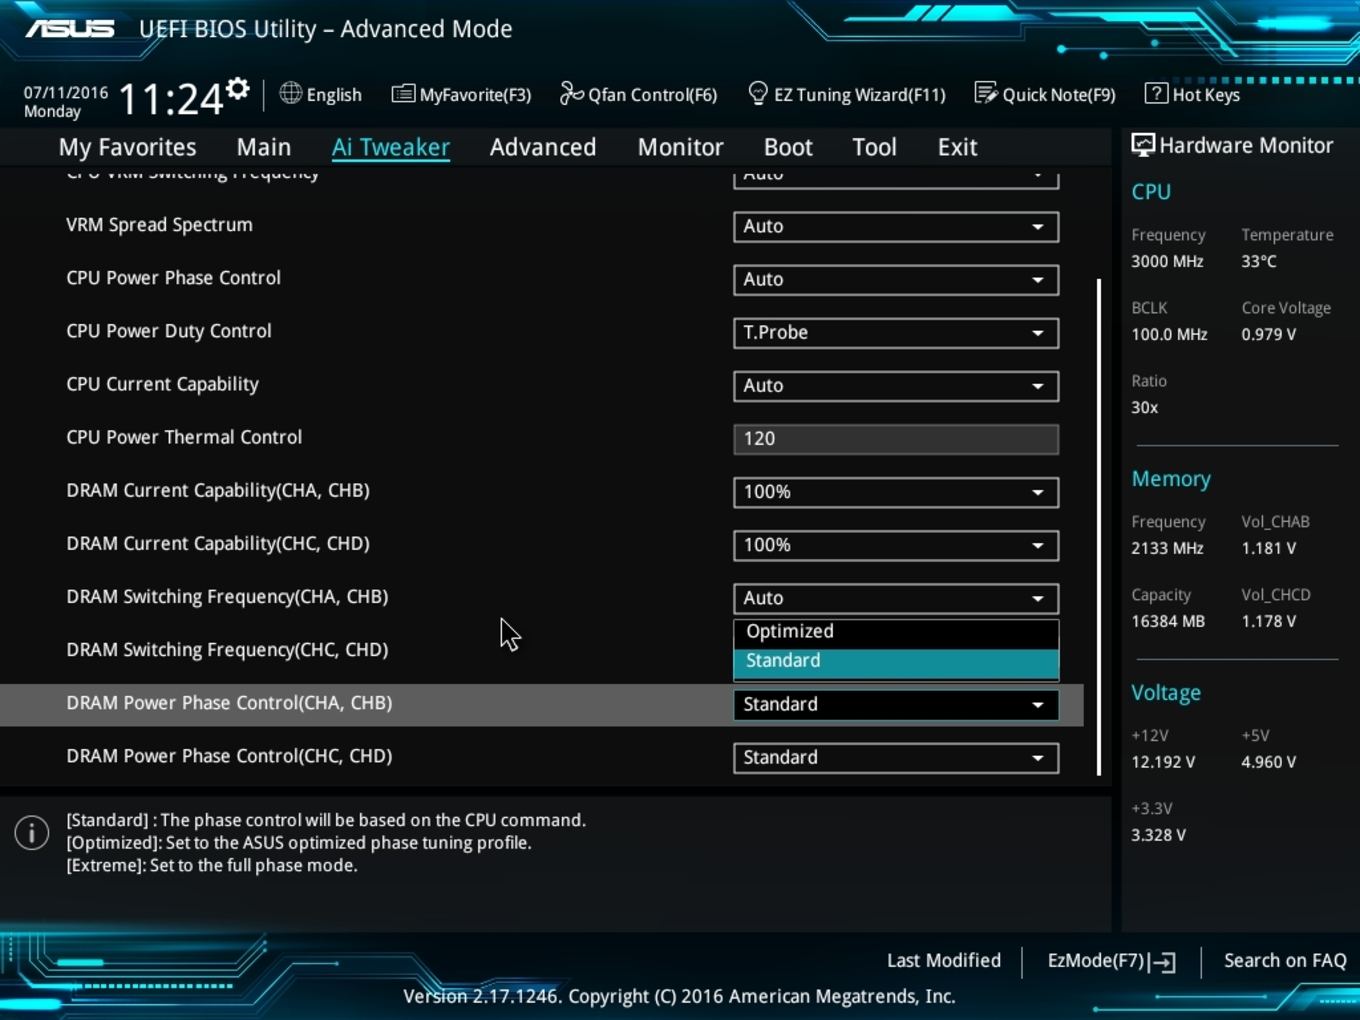The width and height of the screenshot is (1360, 1020).
Task: Open DRAM Current Capability(CHC, CHD) dropdown
Action: [x=896, y=544]
